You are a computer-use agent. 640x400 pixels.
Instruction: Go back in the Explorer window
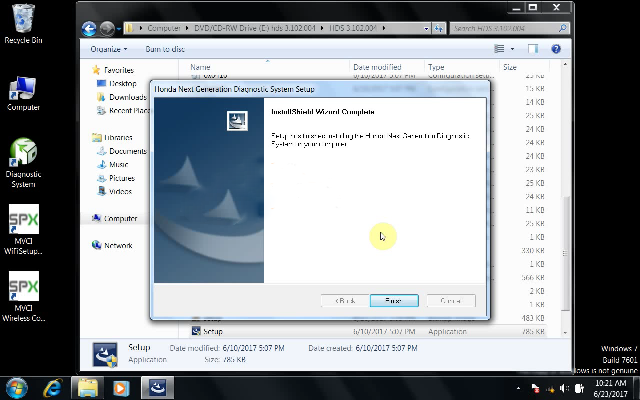coord(89,29)
